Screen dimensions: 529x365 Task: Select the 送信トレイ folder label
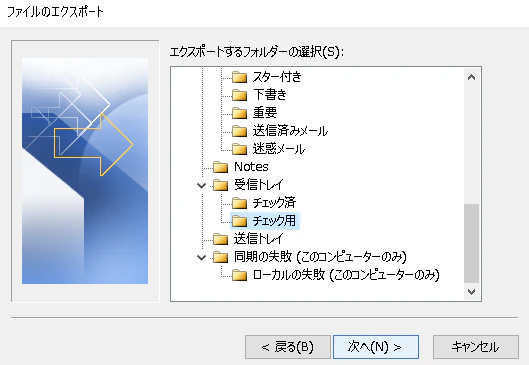tap(258, 239)
